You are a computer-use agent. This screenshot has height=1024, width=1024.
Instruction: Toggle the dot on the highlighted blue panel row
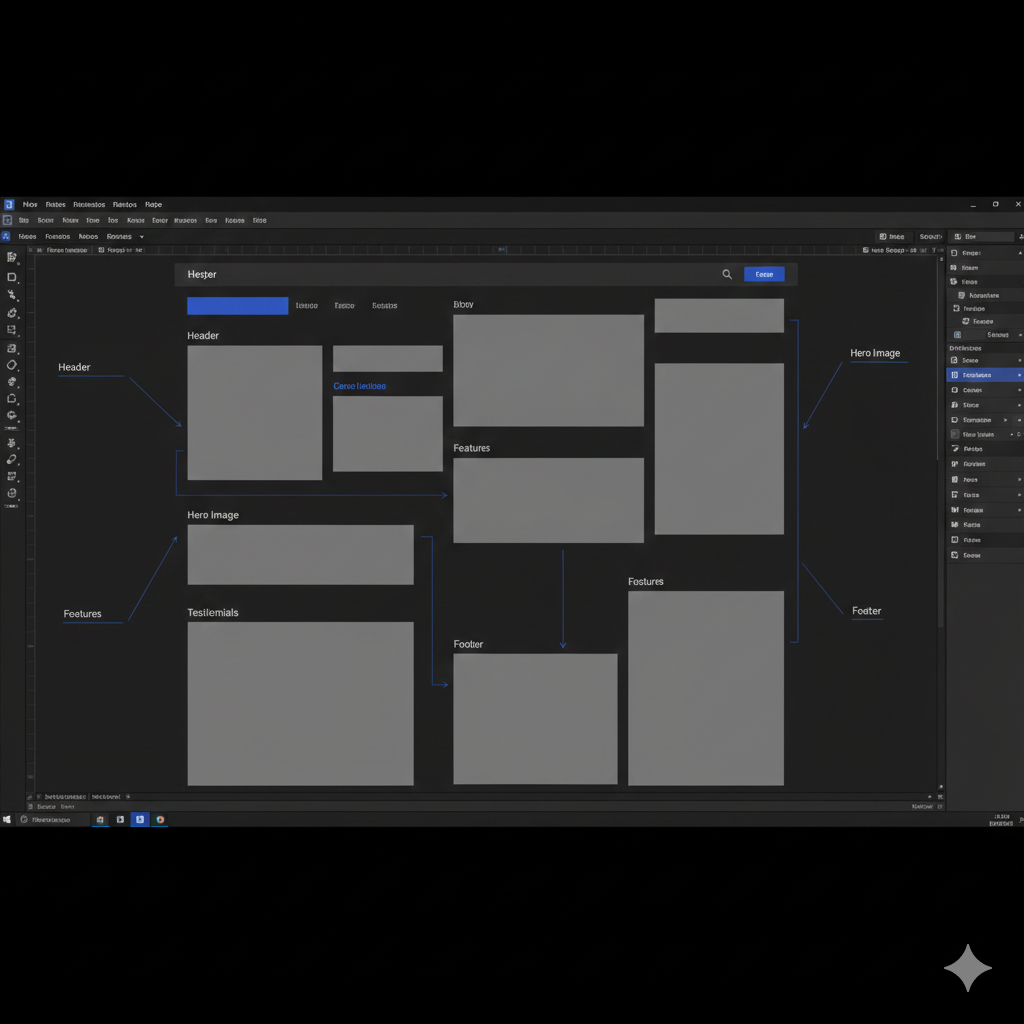(x=1019, y=375)
